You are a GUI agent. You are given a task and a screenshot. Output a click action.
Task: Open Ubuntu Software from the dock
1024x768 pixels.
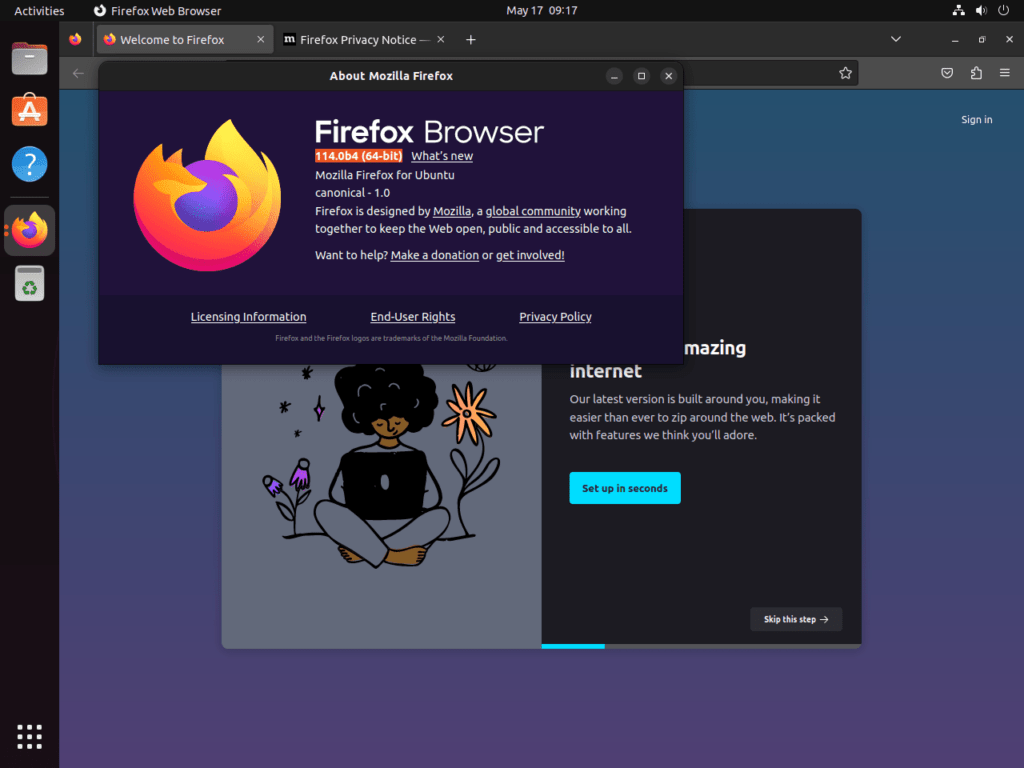29,110
